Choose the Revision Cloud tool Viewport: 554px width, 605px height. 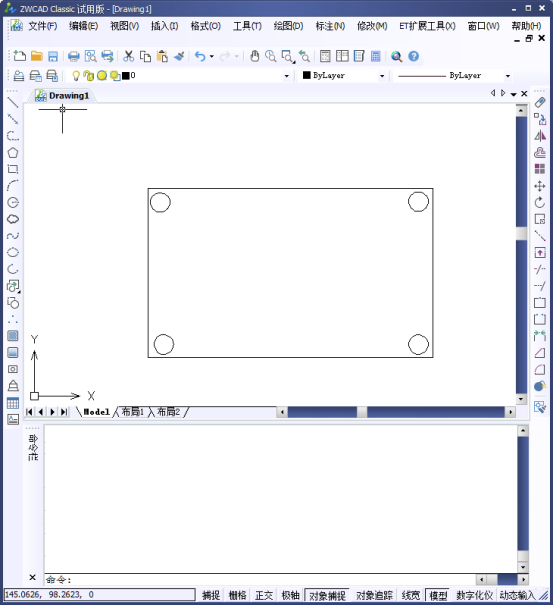coord(13,219)
